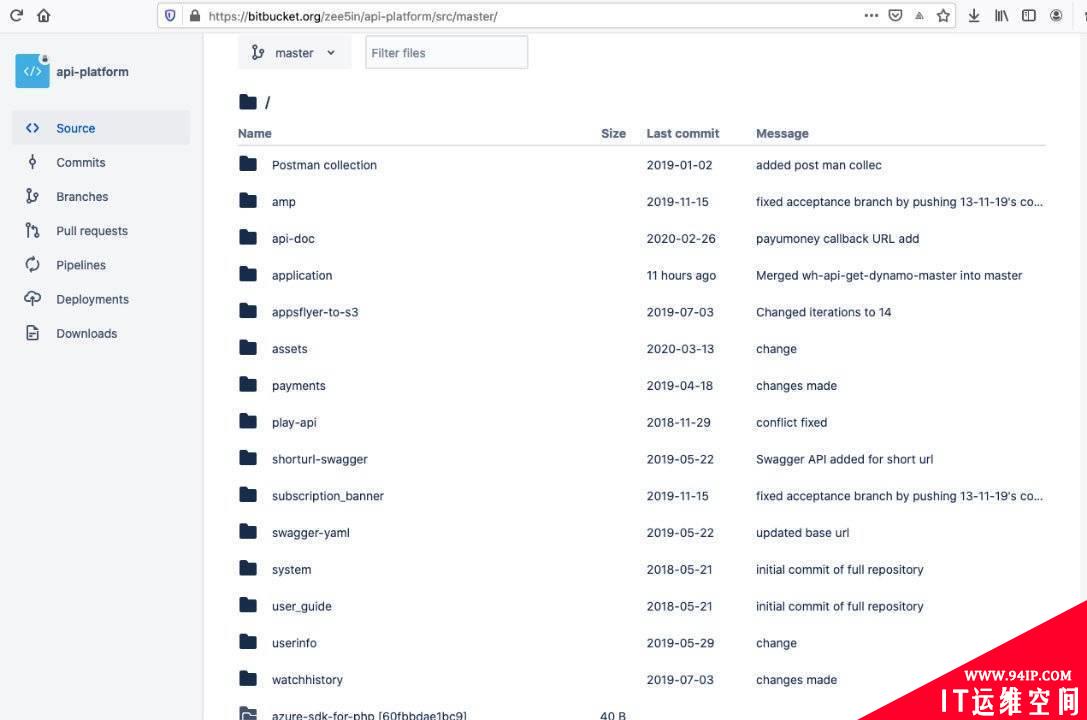Open the 'conflict fixed' commit message
1087x720 pixels.
pyautogui.click(x=791, y=422)
